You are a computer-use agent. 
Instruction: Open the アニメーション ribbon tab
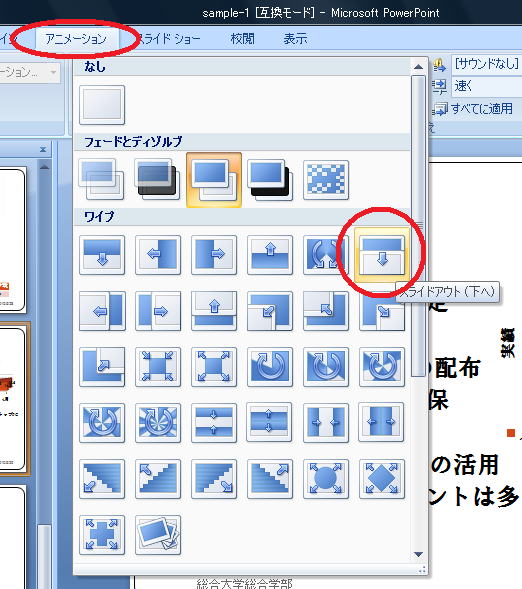(x=76, y=39)
